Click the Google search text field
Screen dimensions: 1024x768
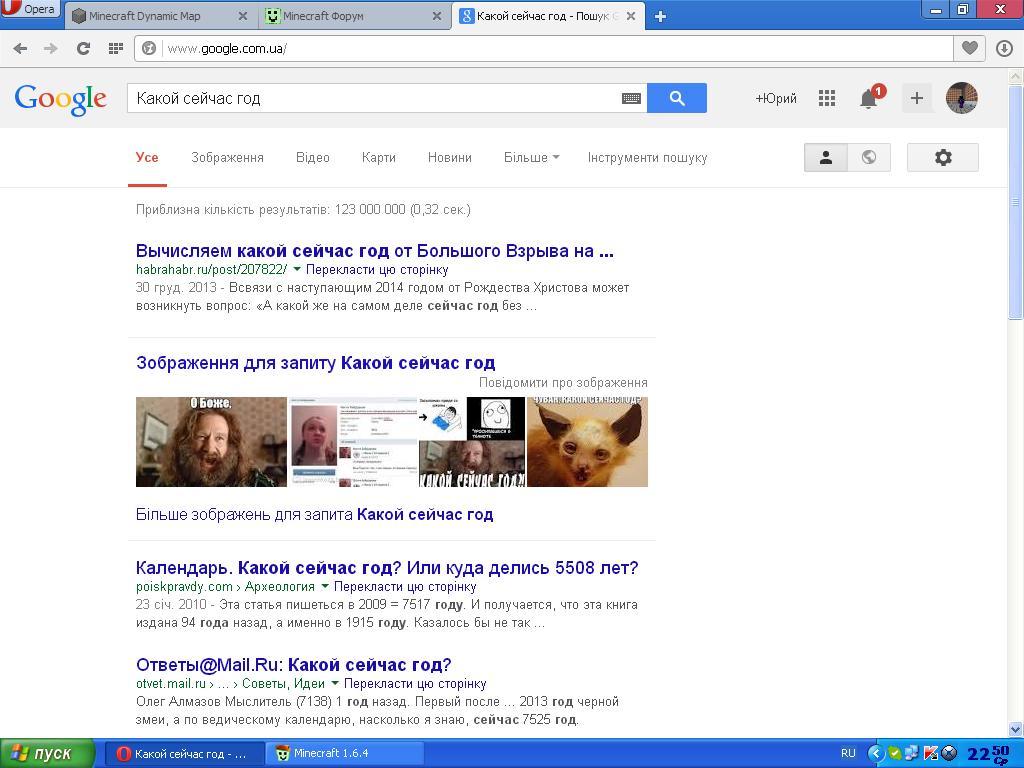[374, 98]
